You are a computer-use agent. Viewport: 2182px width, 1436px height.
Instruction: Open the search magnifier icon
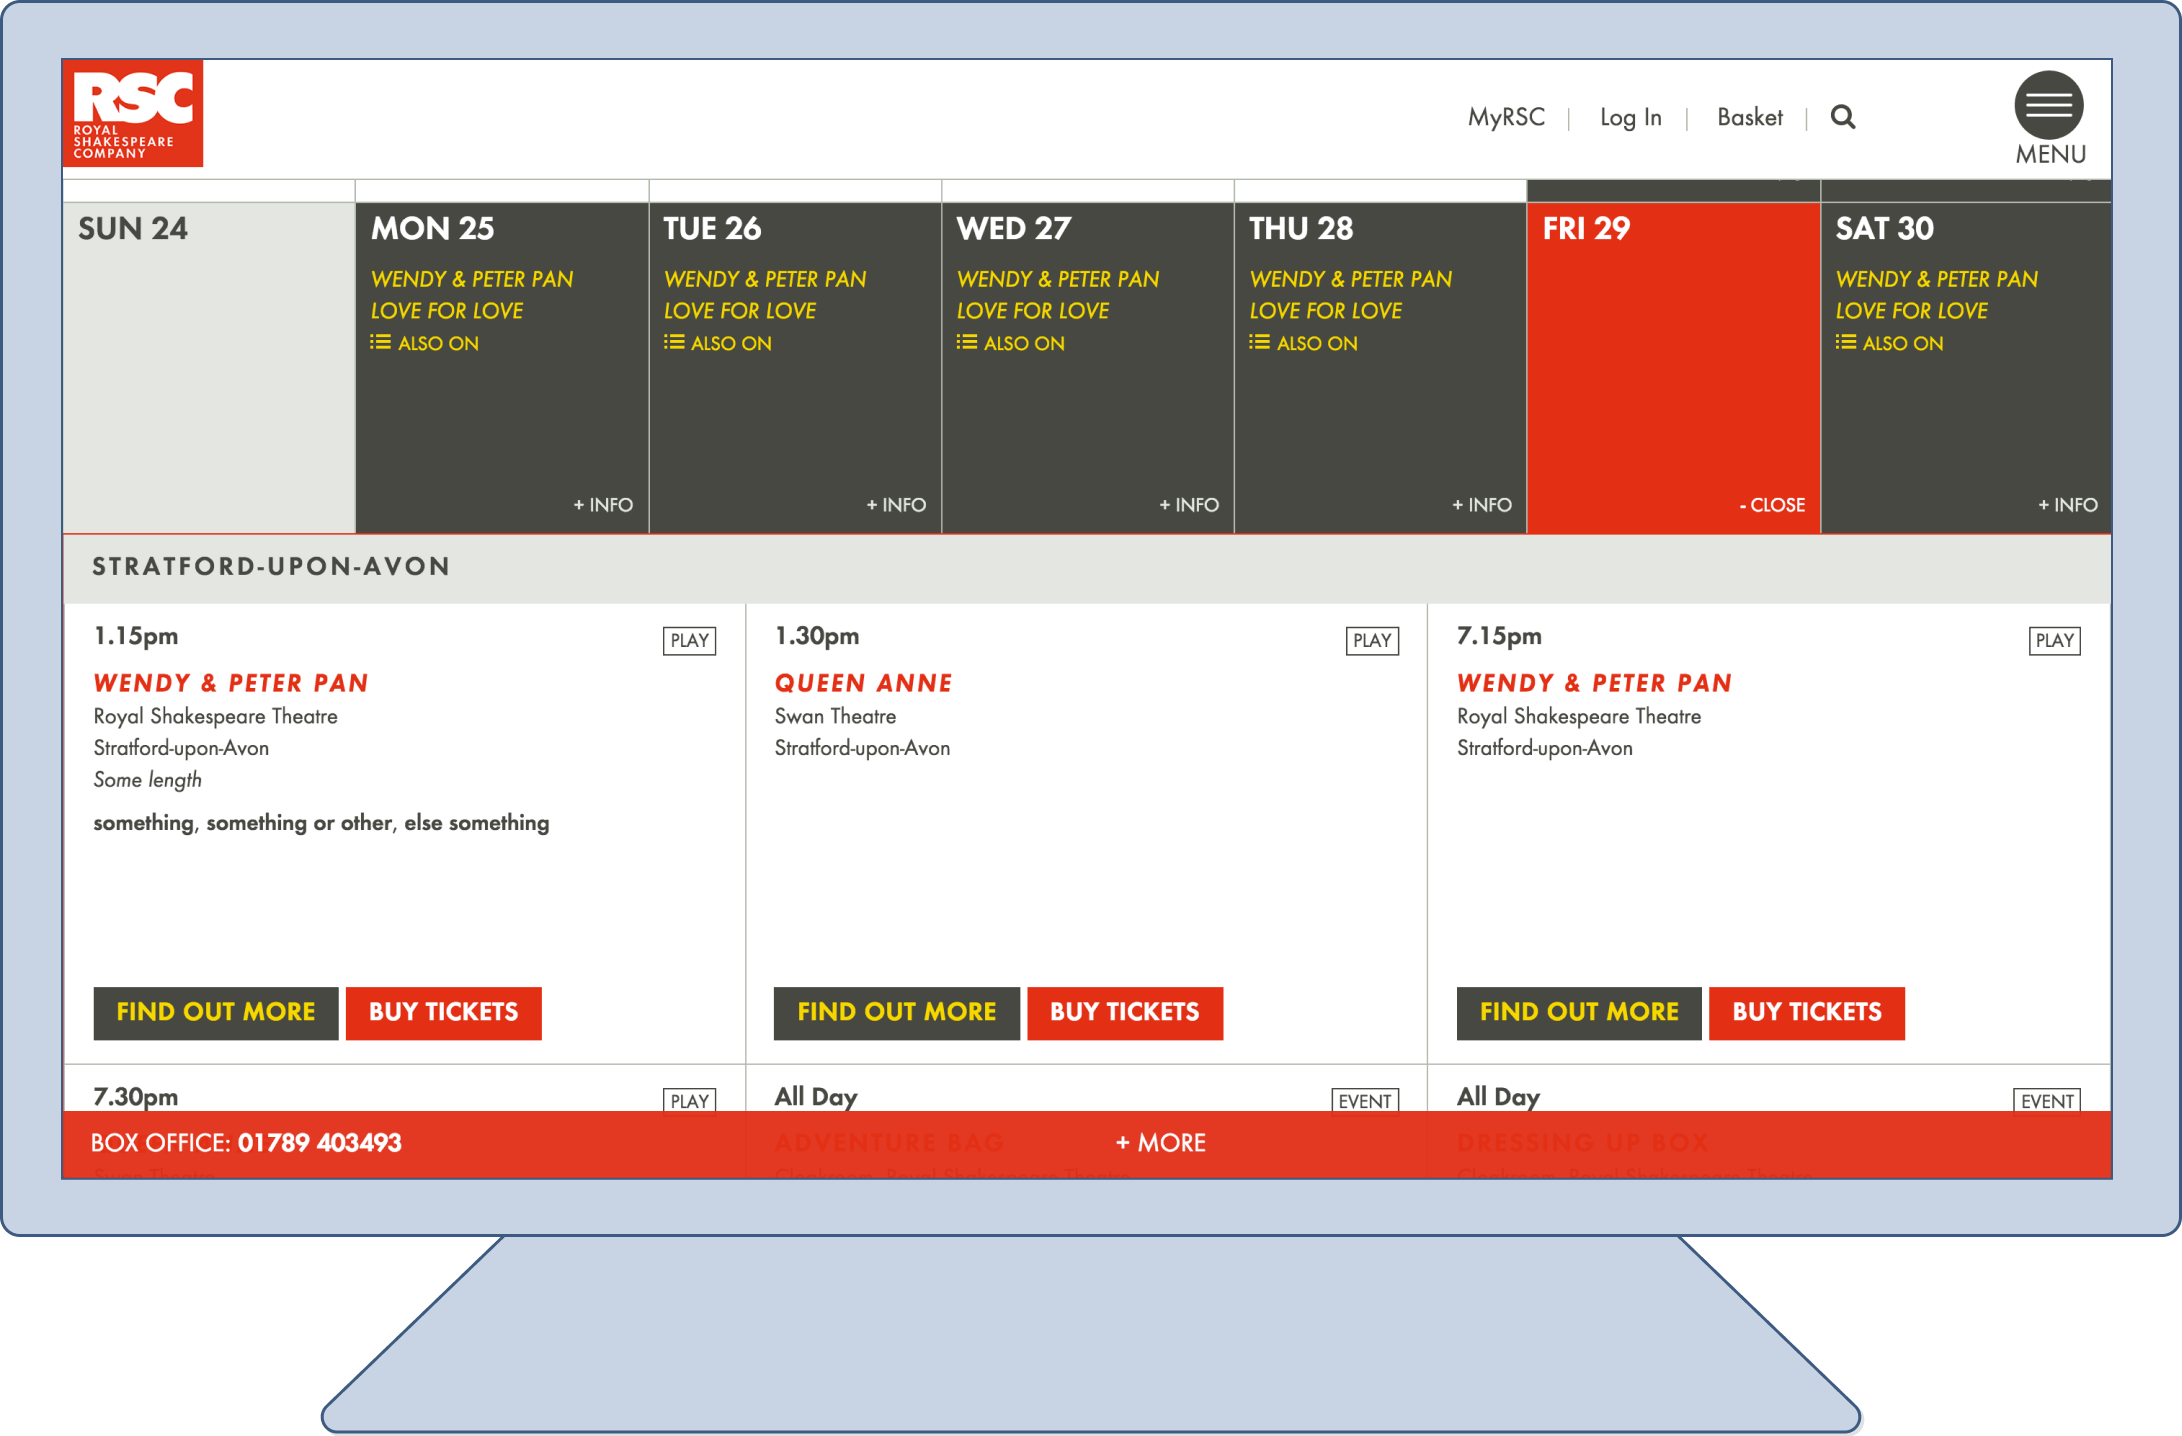pos(1843,117)
